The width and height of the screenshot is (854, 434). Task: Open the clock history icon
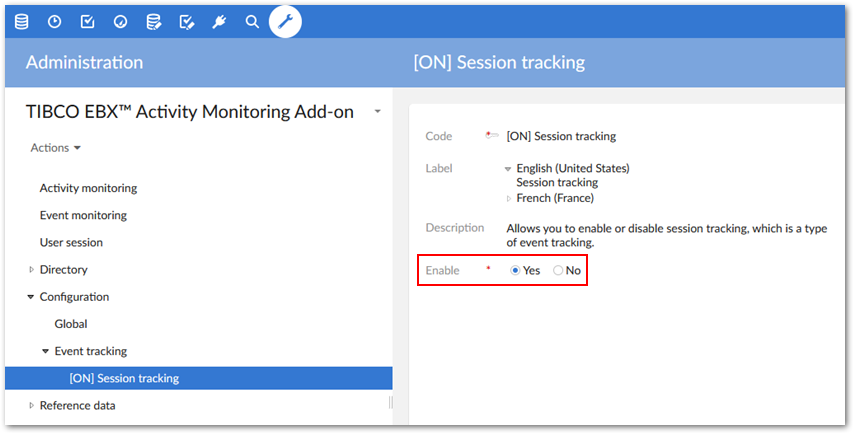click(x=54, y=22)
